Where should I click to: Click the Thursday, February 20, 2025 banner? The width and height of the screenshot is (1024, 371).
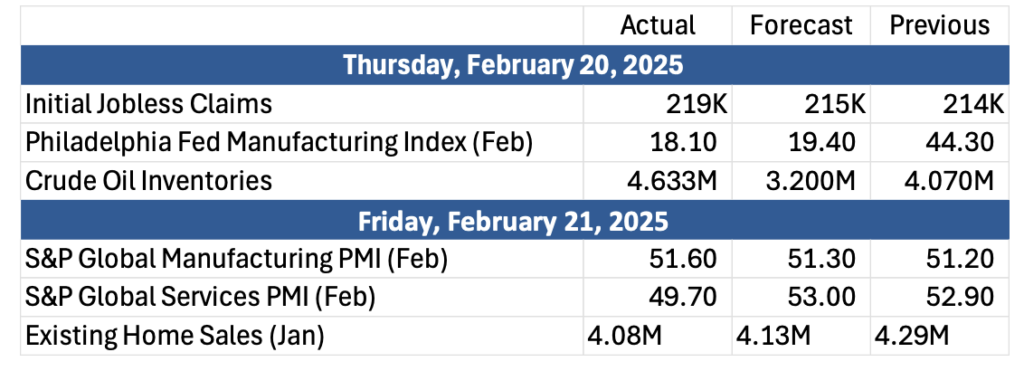pyautogui.click(x=515, y=65)
